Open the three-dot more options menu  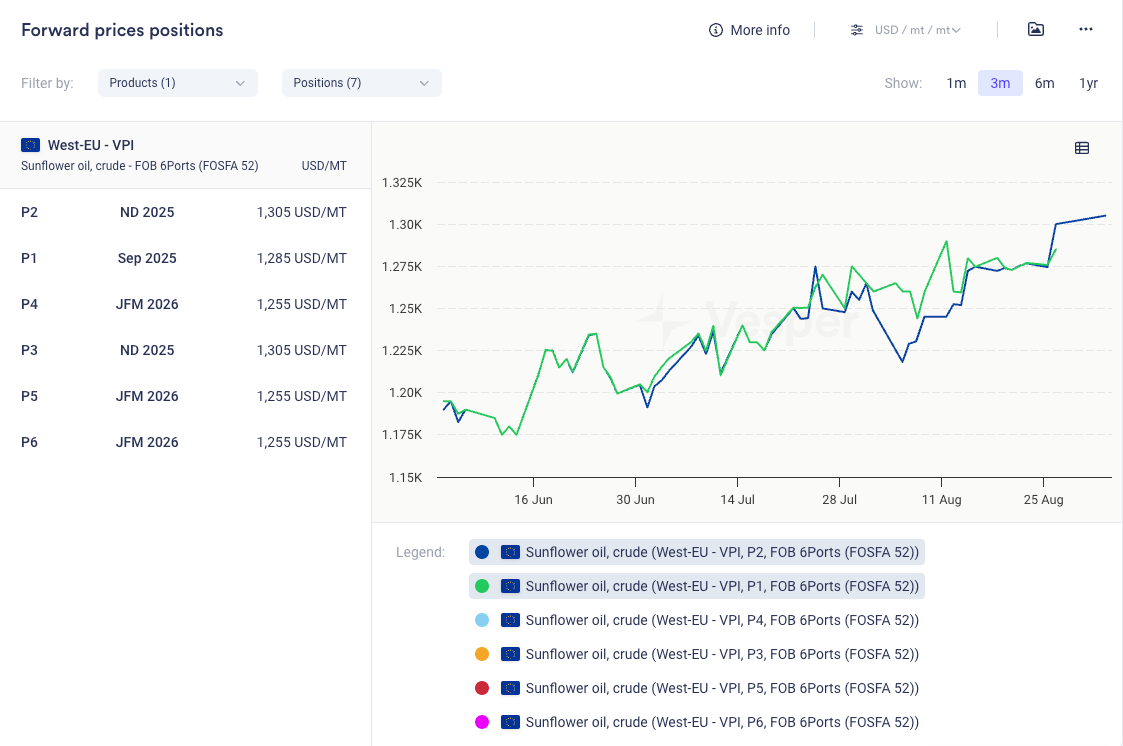tap(1086, 30)
